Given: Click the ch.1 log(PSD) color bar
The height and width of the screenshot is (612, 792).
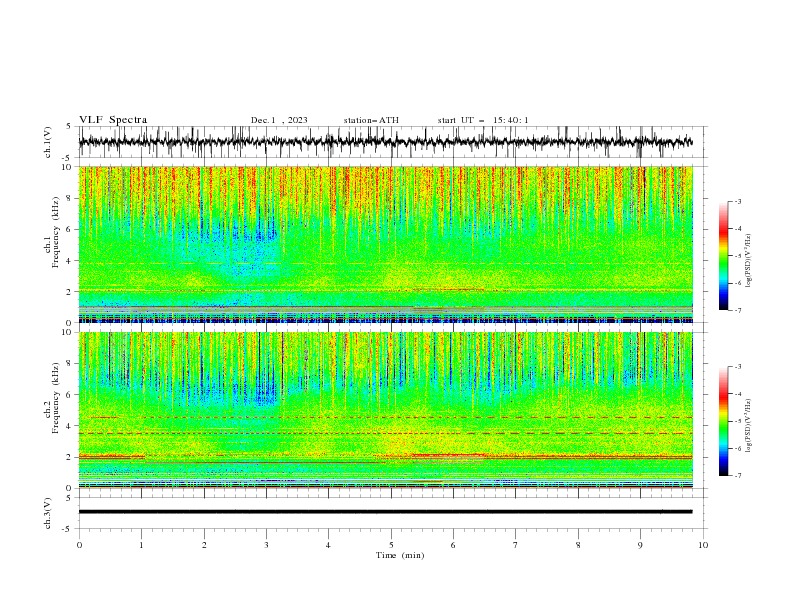Looking at the screenshot, I should pyautogui.click(x=723, y=256).
